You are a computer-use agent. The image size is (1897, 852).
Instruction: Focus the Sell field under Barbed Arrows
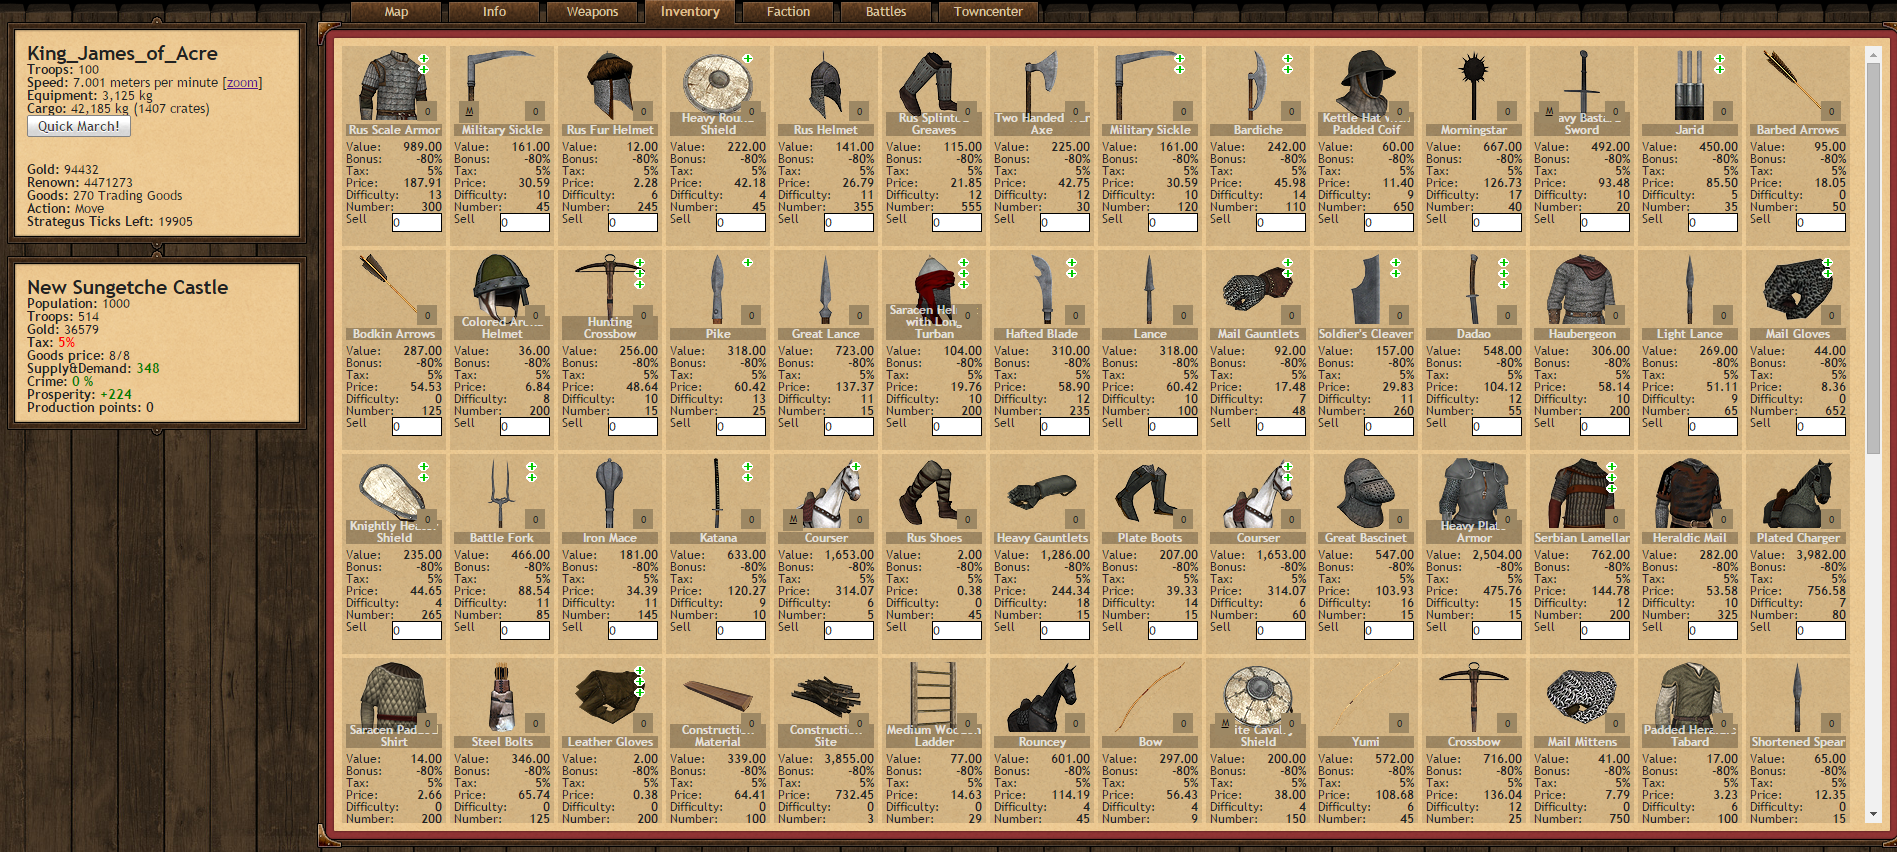(x=1821, y=222)
